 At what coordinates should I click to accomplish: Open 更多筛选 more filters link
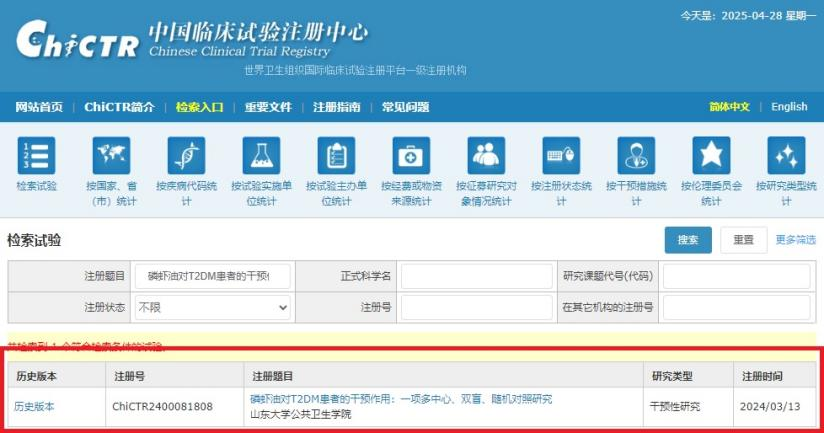pyautogui.click(x=796, y=240)
